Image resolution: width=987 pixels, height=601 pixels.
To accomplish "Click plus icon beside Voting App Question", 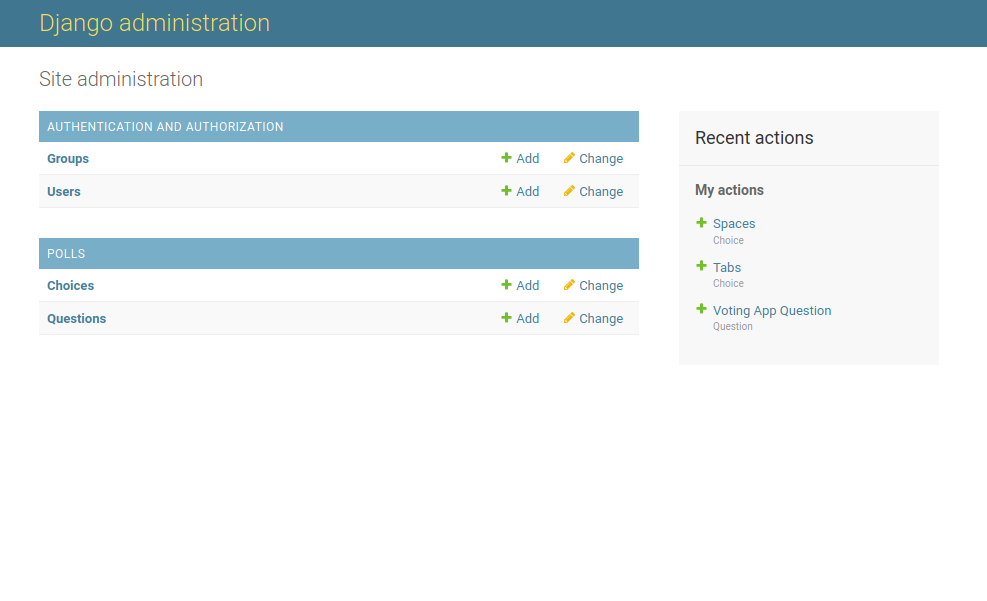I will click(x=701, y=309).
